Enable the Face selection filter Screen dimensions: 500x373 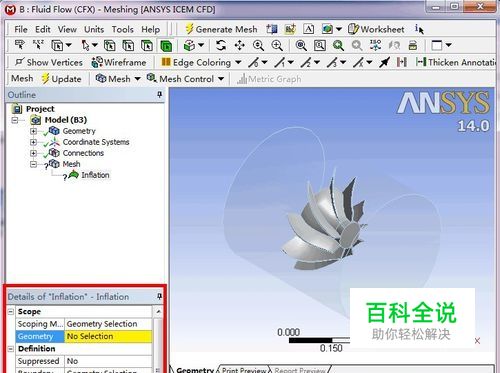point(147,45)
